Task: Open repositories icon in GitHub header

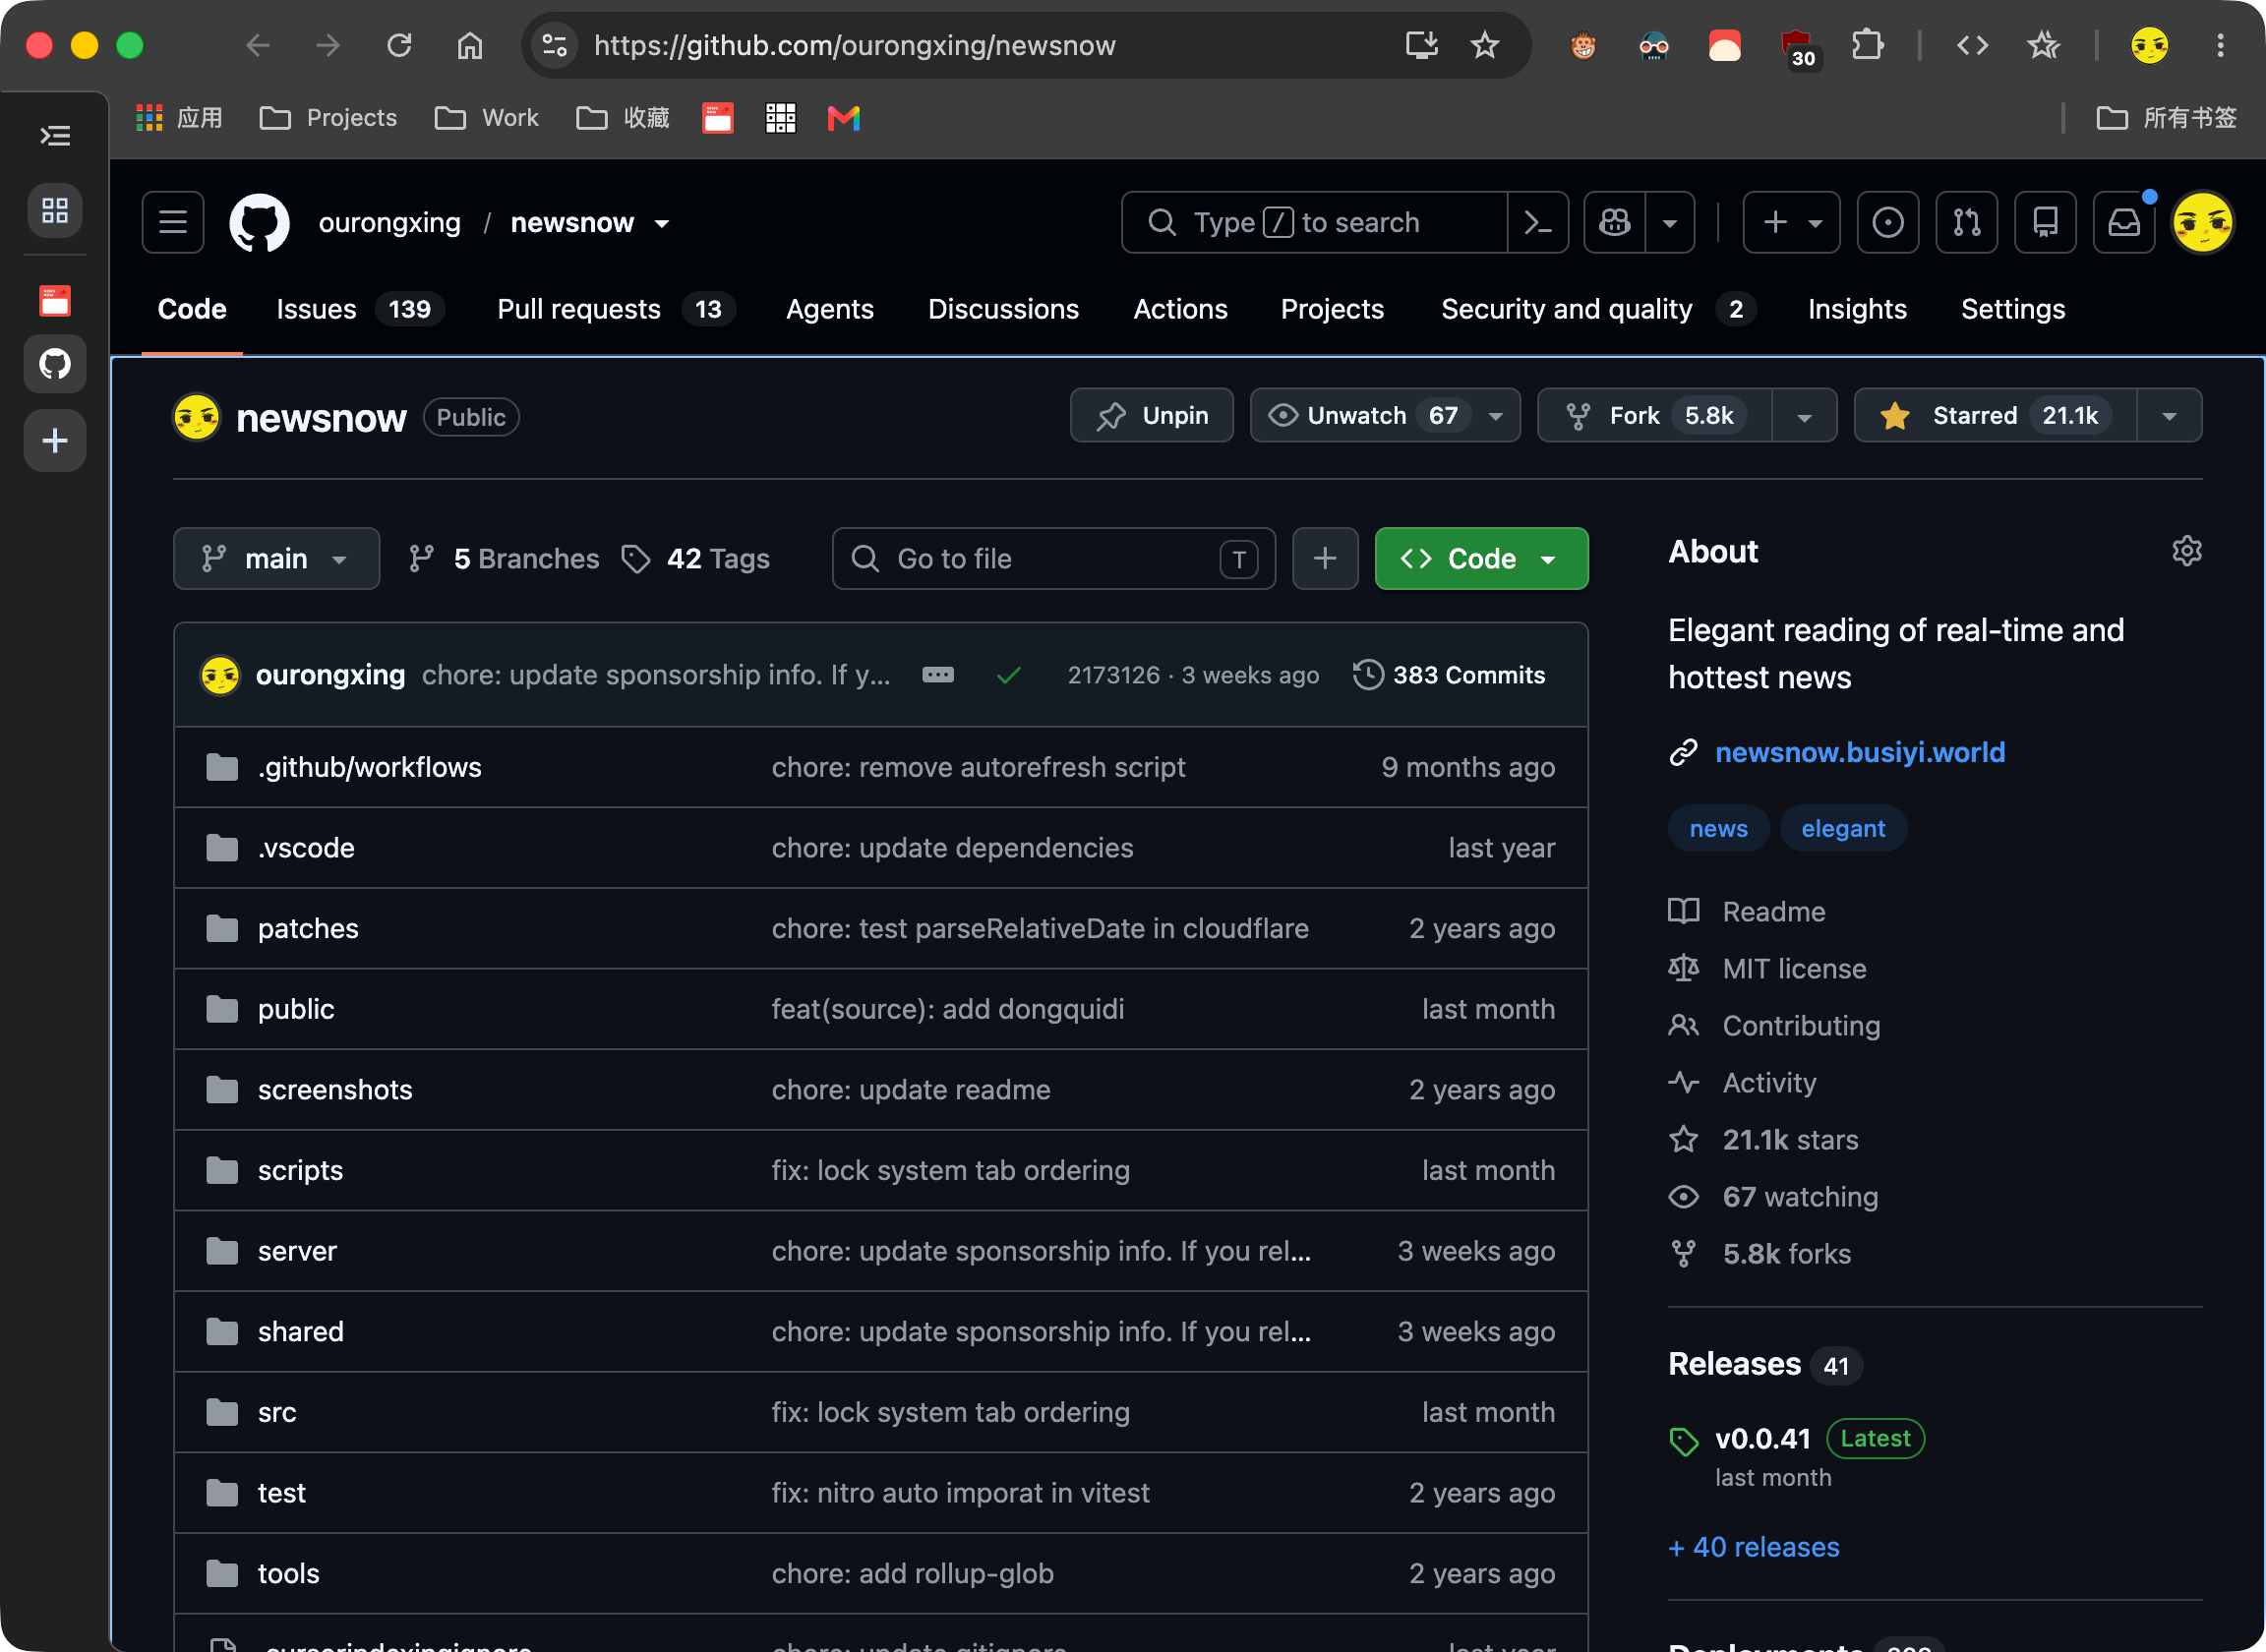Action: 2045,222
